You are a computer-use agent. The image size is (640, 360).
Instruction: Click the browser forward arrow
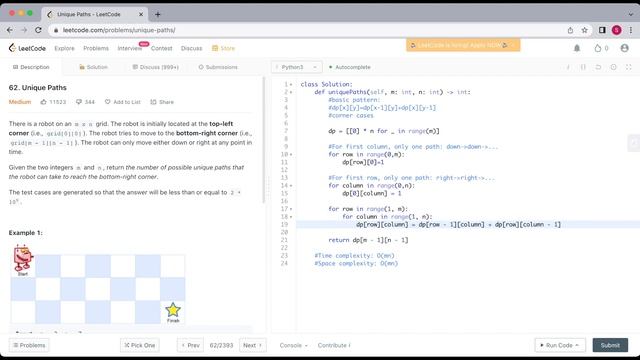(x=24, y=30)
